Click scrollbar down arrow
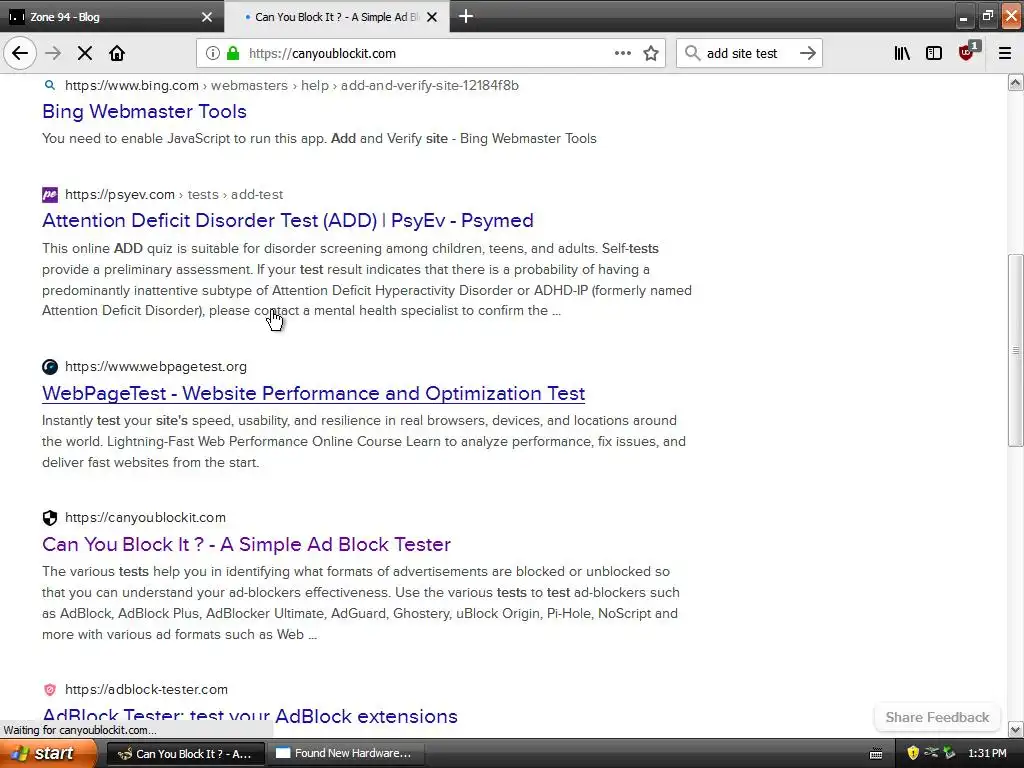 1015,729
